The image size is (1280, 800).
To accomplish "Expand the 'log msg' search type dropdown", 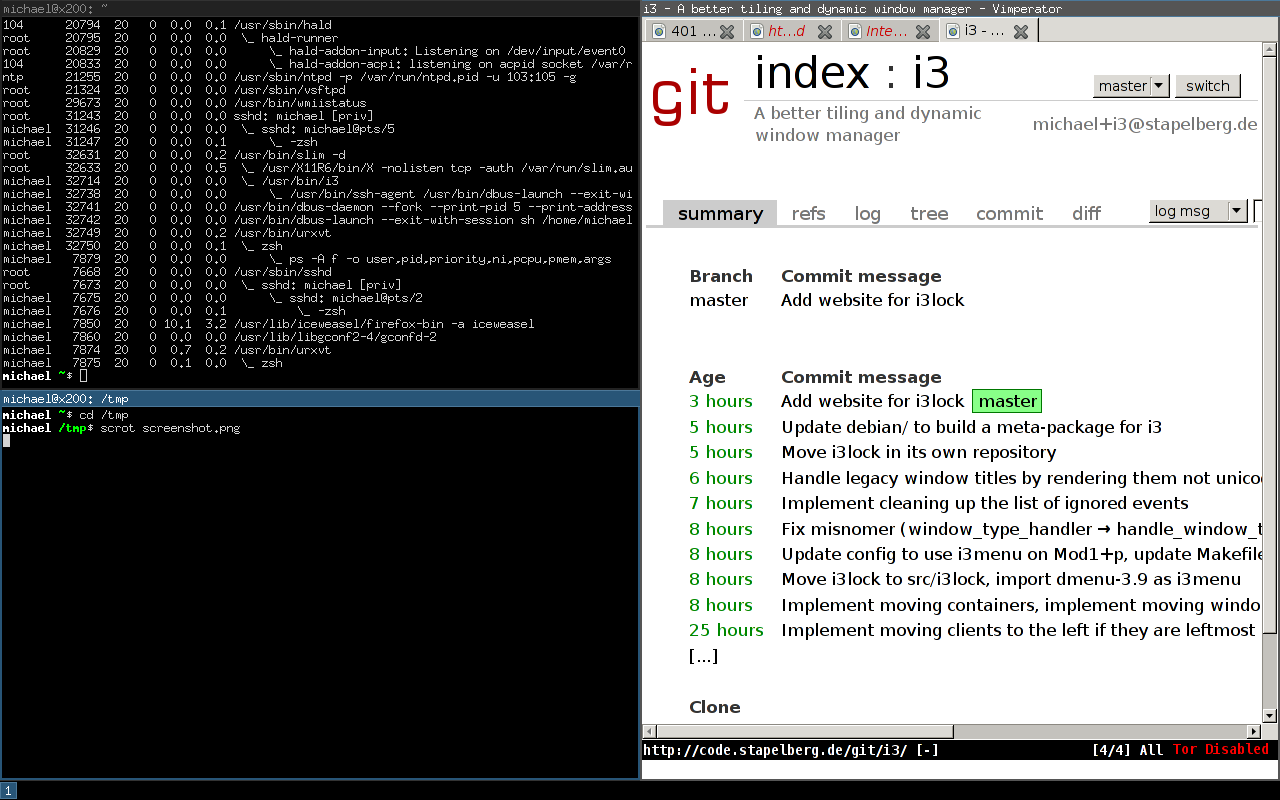I will 1198,211.
